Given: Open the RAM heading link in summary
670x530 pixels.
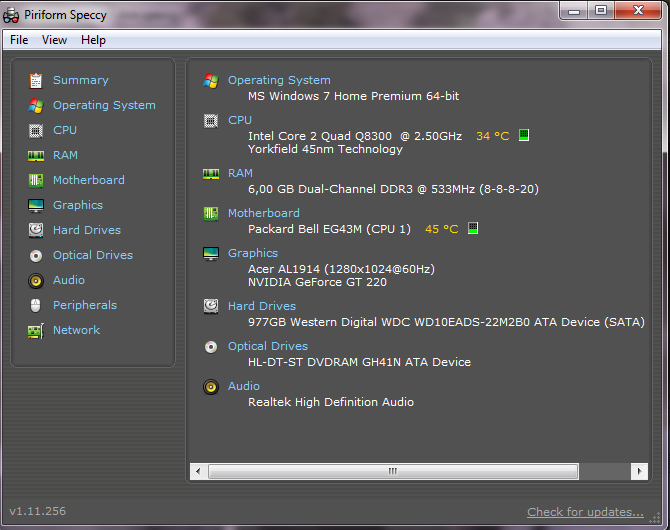Looking at the screenshot, I should (240, 174).
